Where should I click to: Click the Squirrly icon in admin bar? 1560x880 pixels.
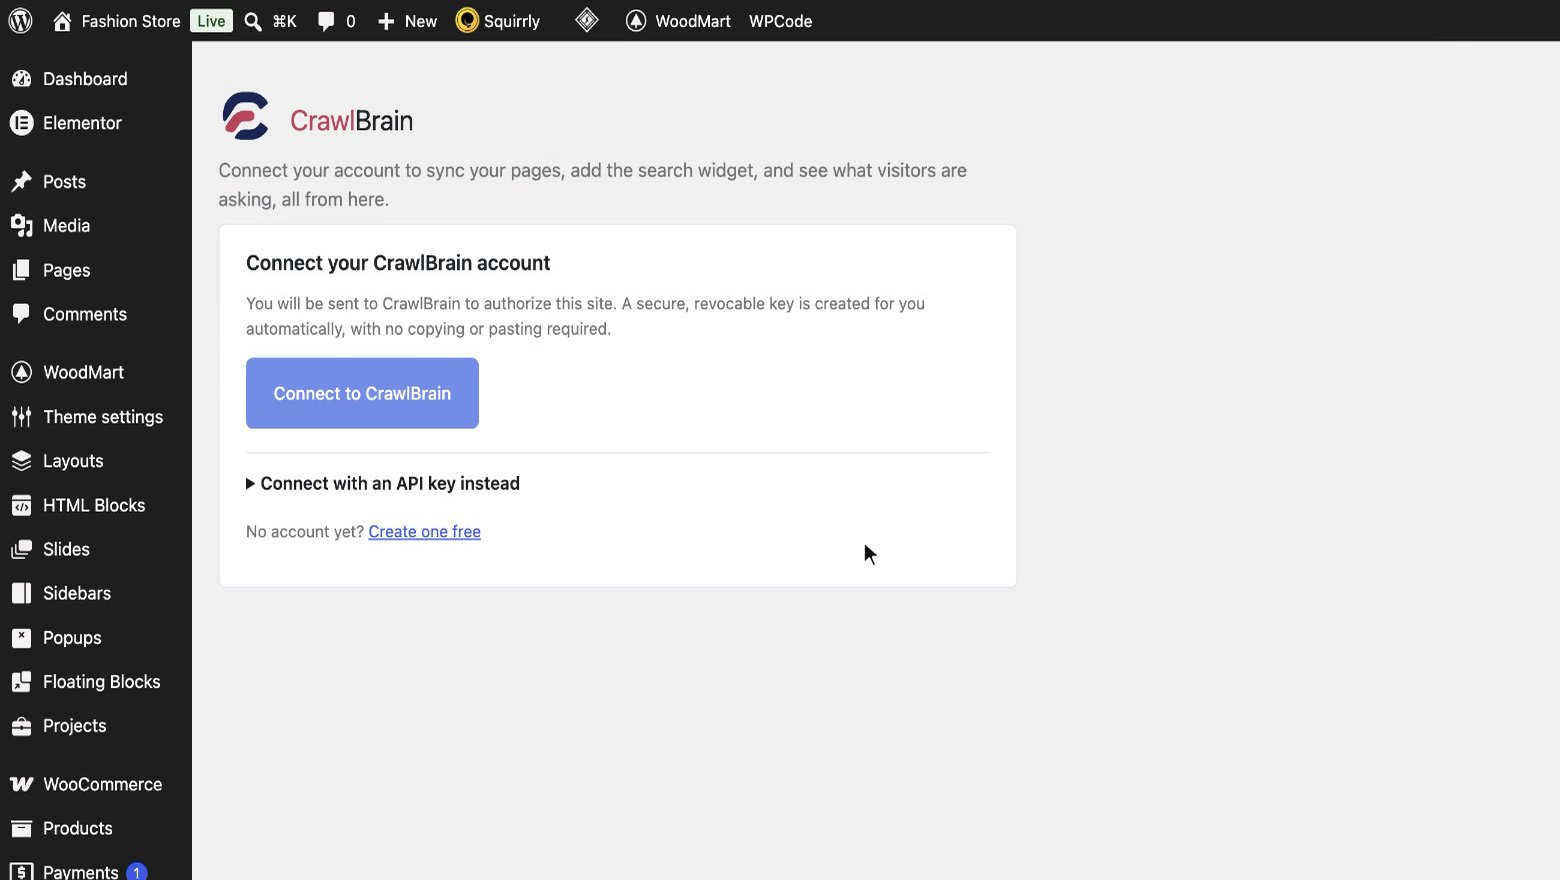pyautogui.click(x=467, y=21)
